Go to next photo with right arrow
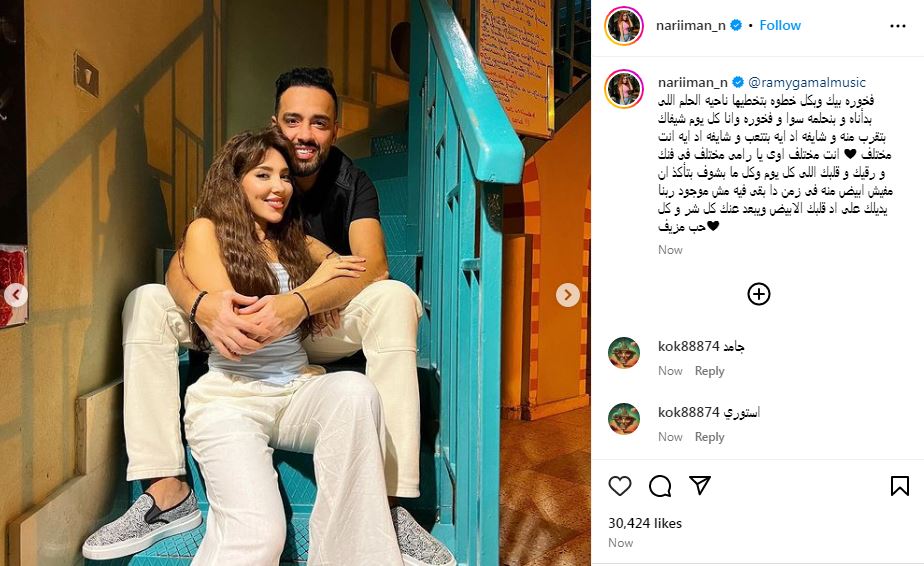924x566 pixels. point(567,295)
